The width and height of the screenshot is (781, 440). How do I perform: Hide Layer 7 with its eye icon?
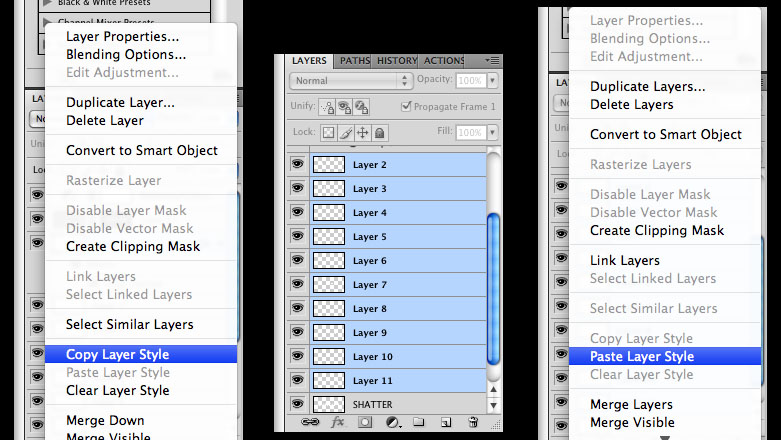[298, 284]
